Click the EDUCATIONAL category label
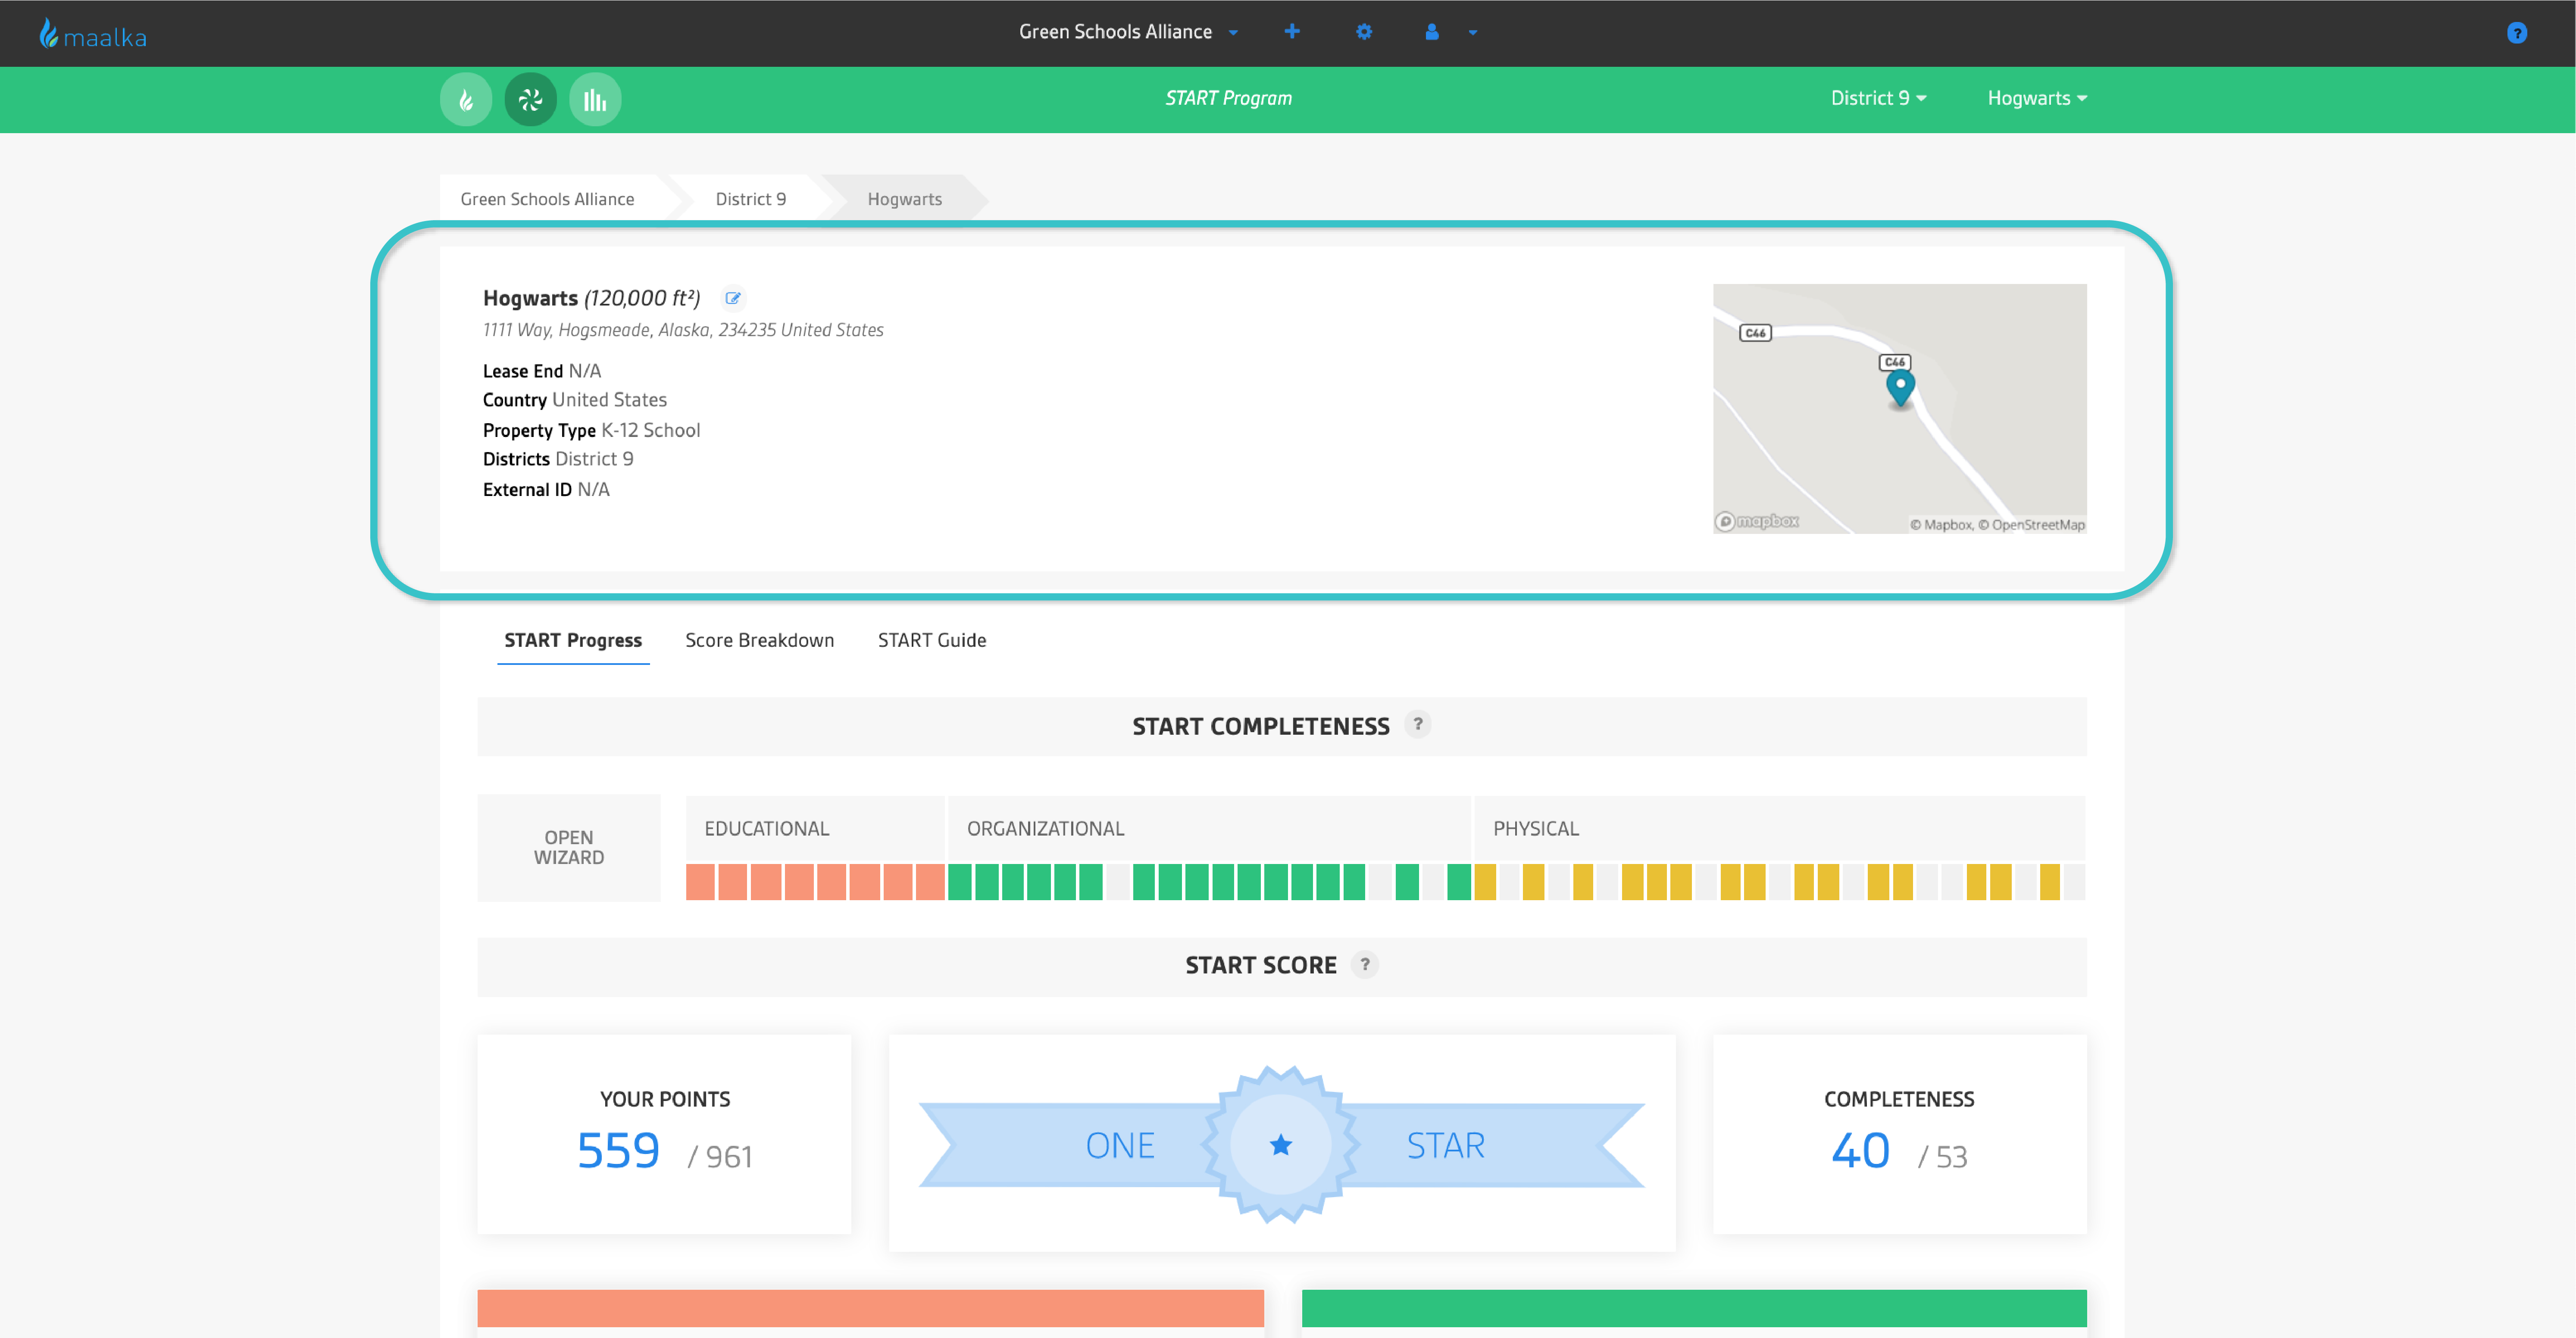Screen dimensions: 2576x1338 pyautogui.click(x=767, y=829)
